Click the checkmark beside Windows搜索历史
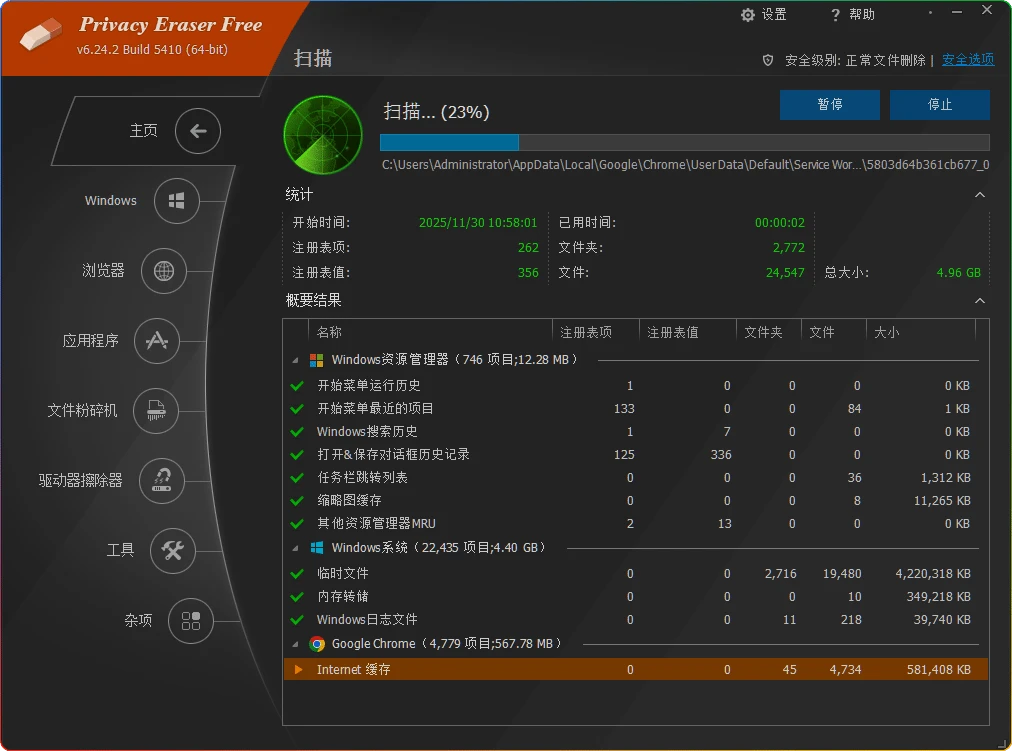1012x751 pixels. [x=297, y=431]
